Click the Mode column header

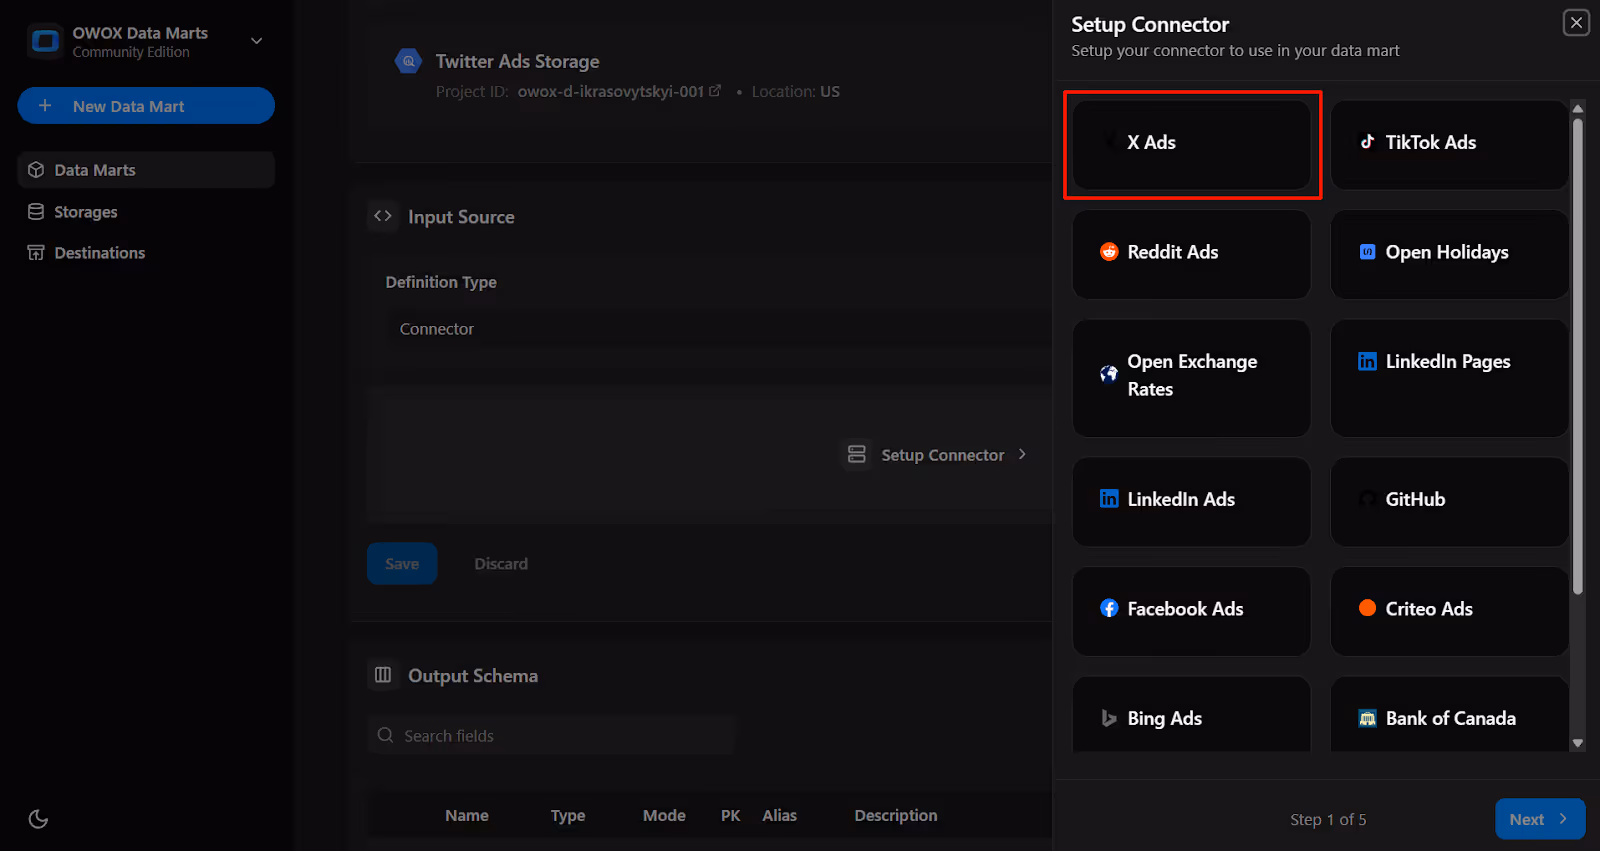tap(664, 816)
